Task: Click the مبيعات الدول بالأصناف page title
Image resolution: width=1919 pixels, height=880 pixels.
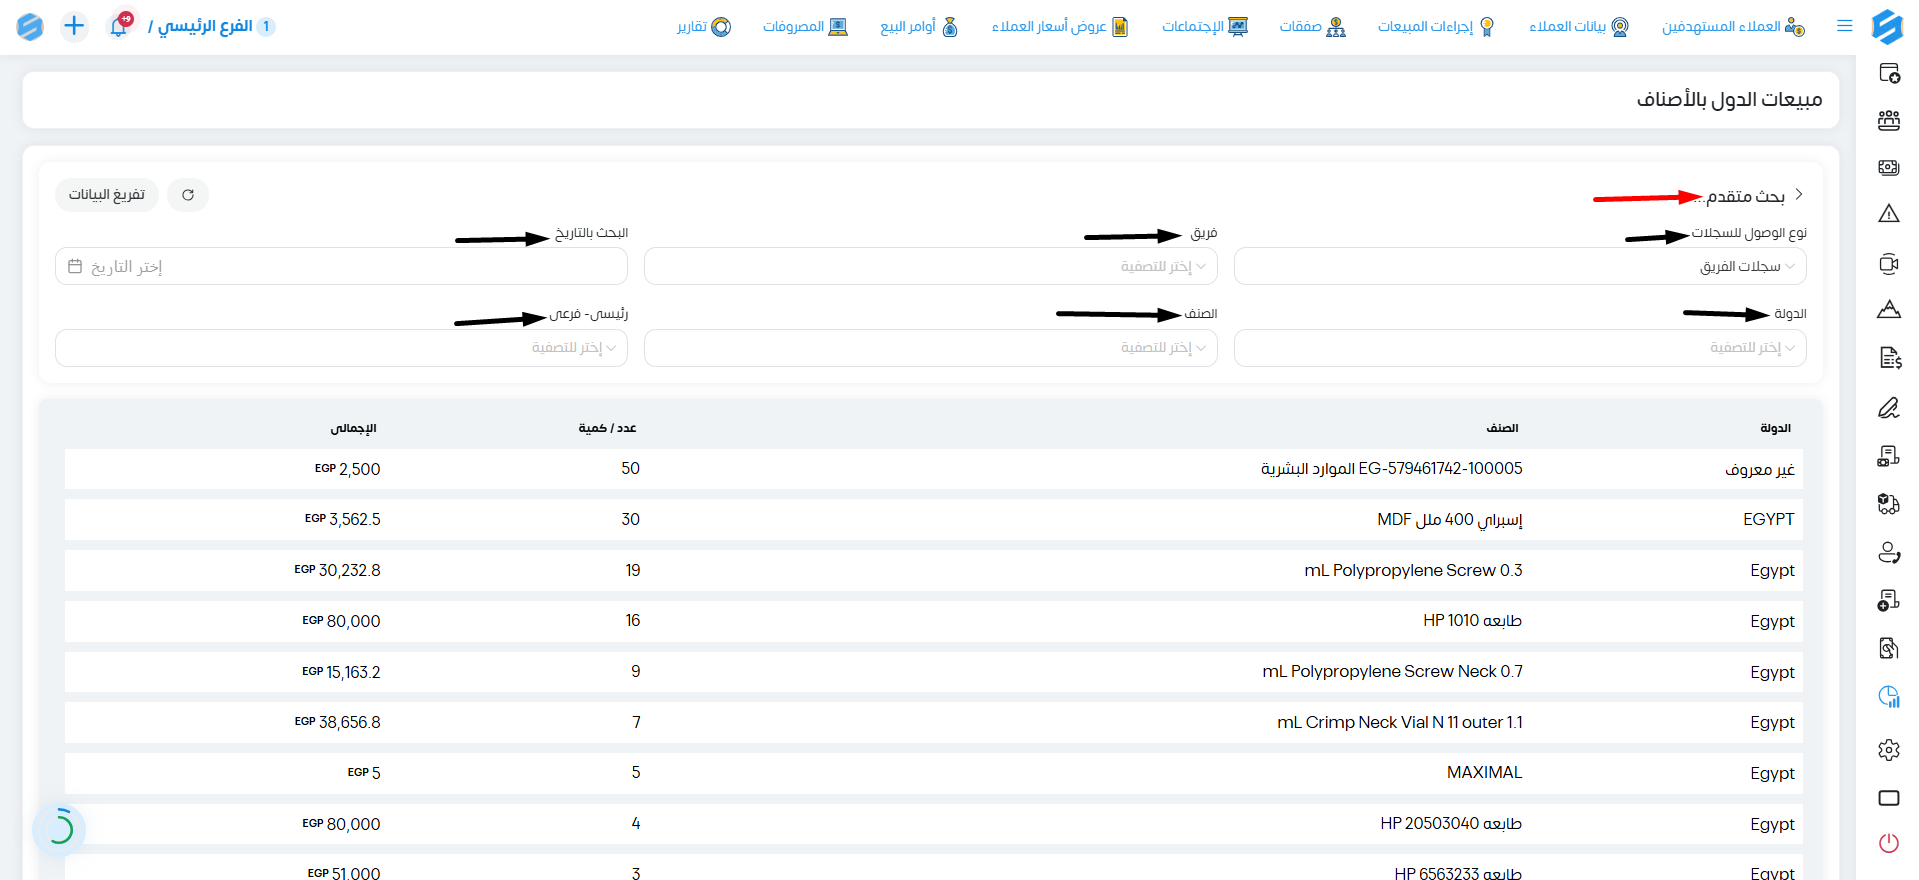Action: (x=1729, y=99)
